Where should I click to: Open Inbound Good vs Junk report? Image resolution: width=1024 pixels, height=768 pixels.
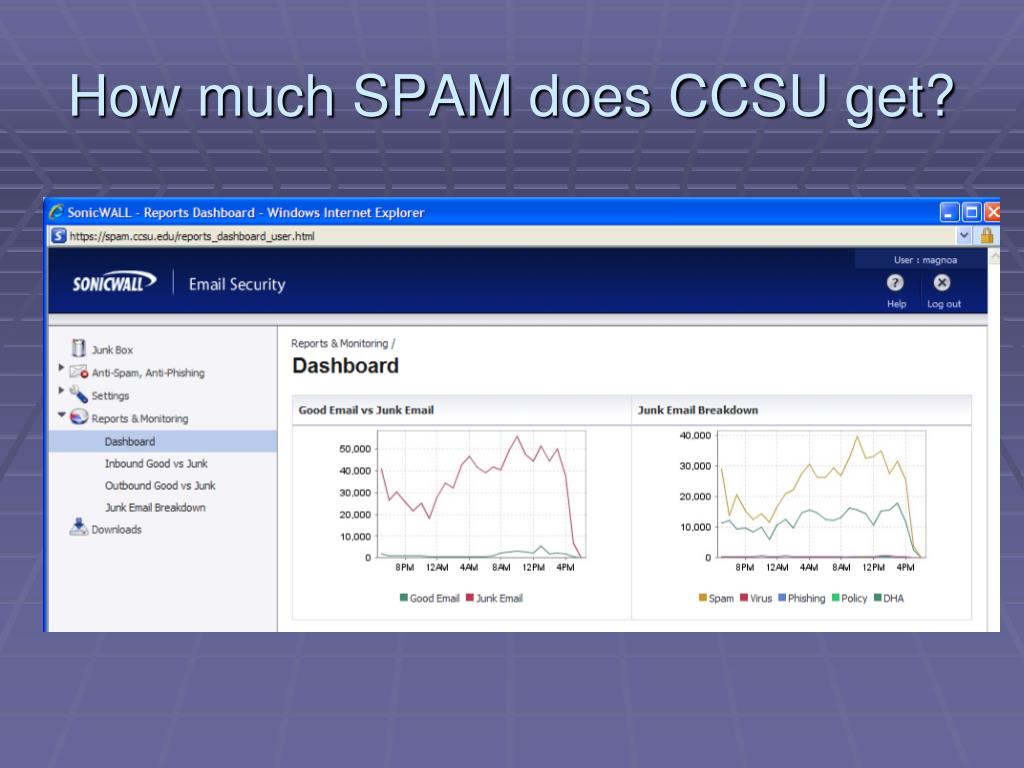point(156,464)
